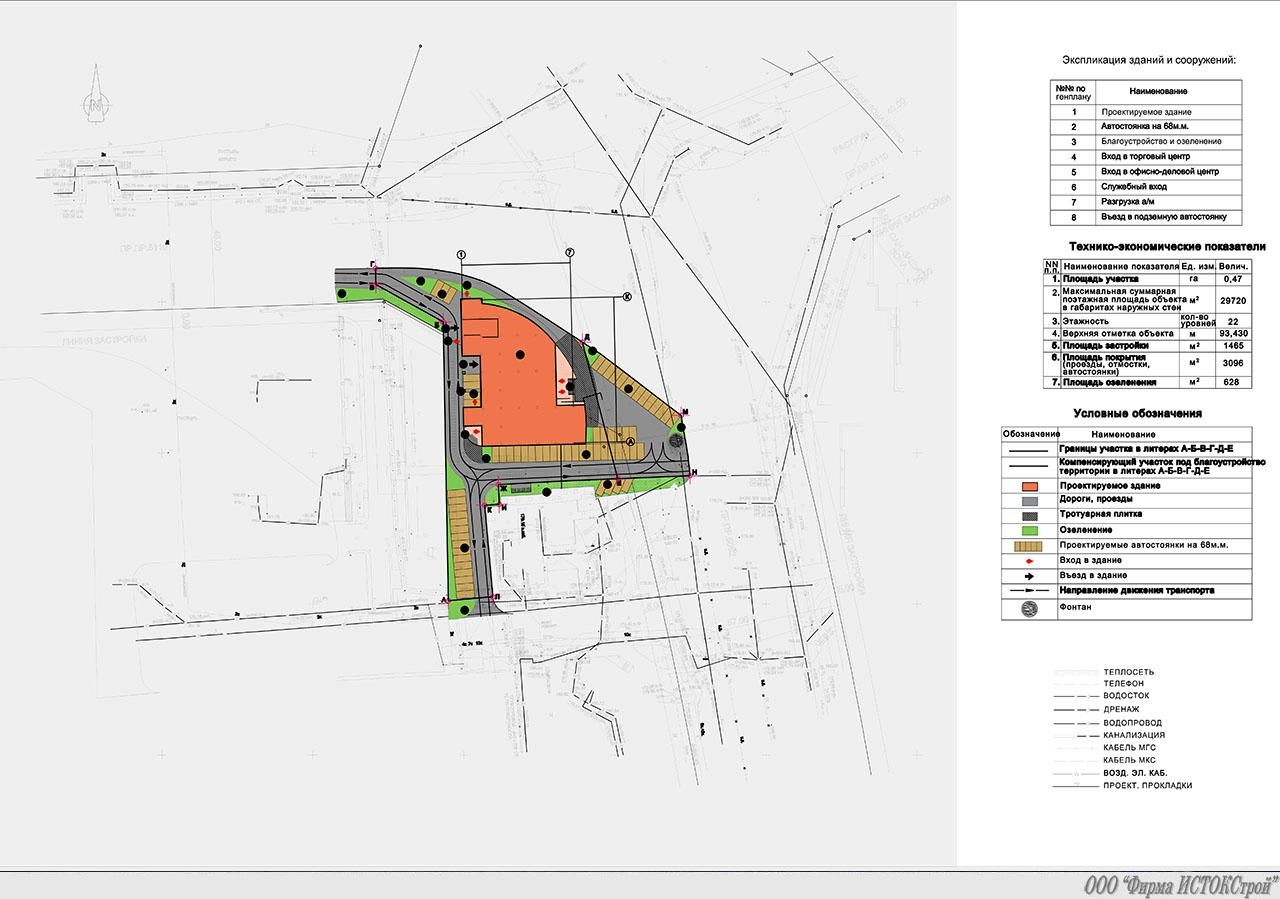The width and height of the screenshot is (1280, 899).
Task: Click the parking lot pattern symbol in legend
Action: 1028,545
